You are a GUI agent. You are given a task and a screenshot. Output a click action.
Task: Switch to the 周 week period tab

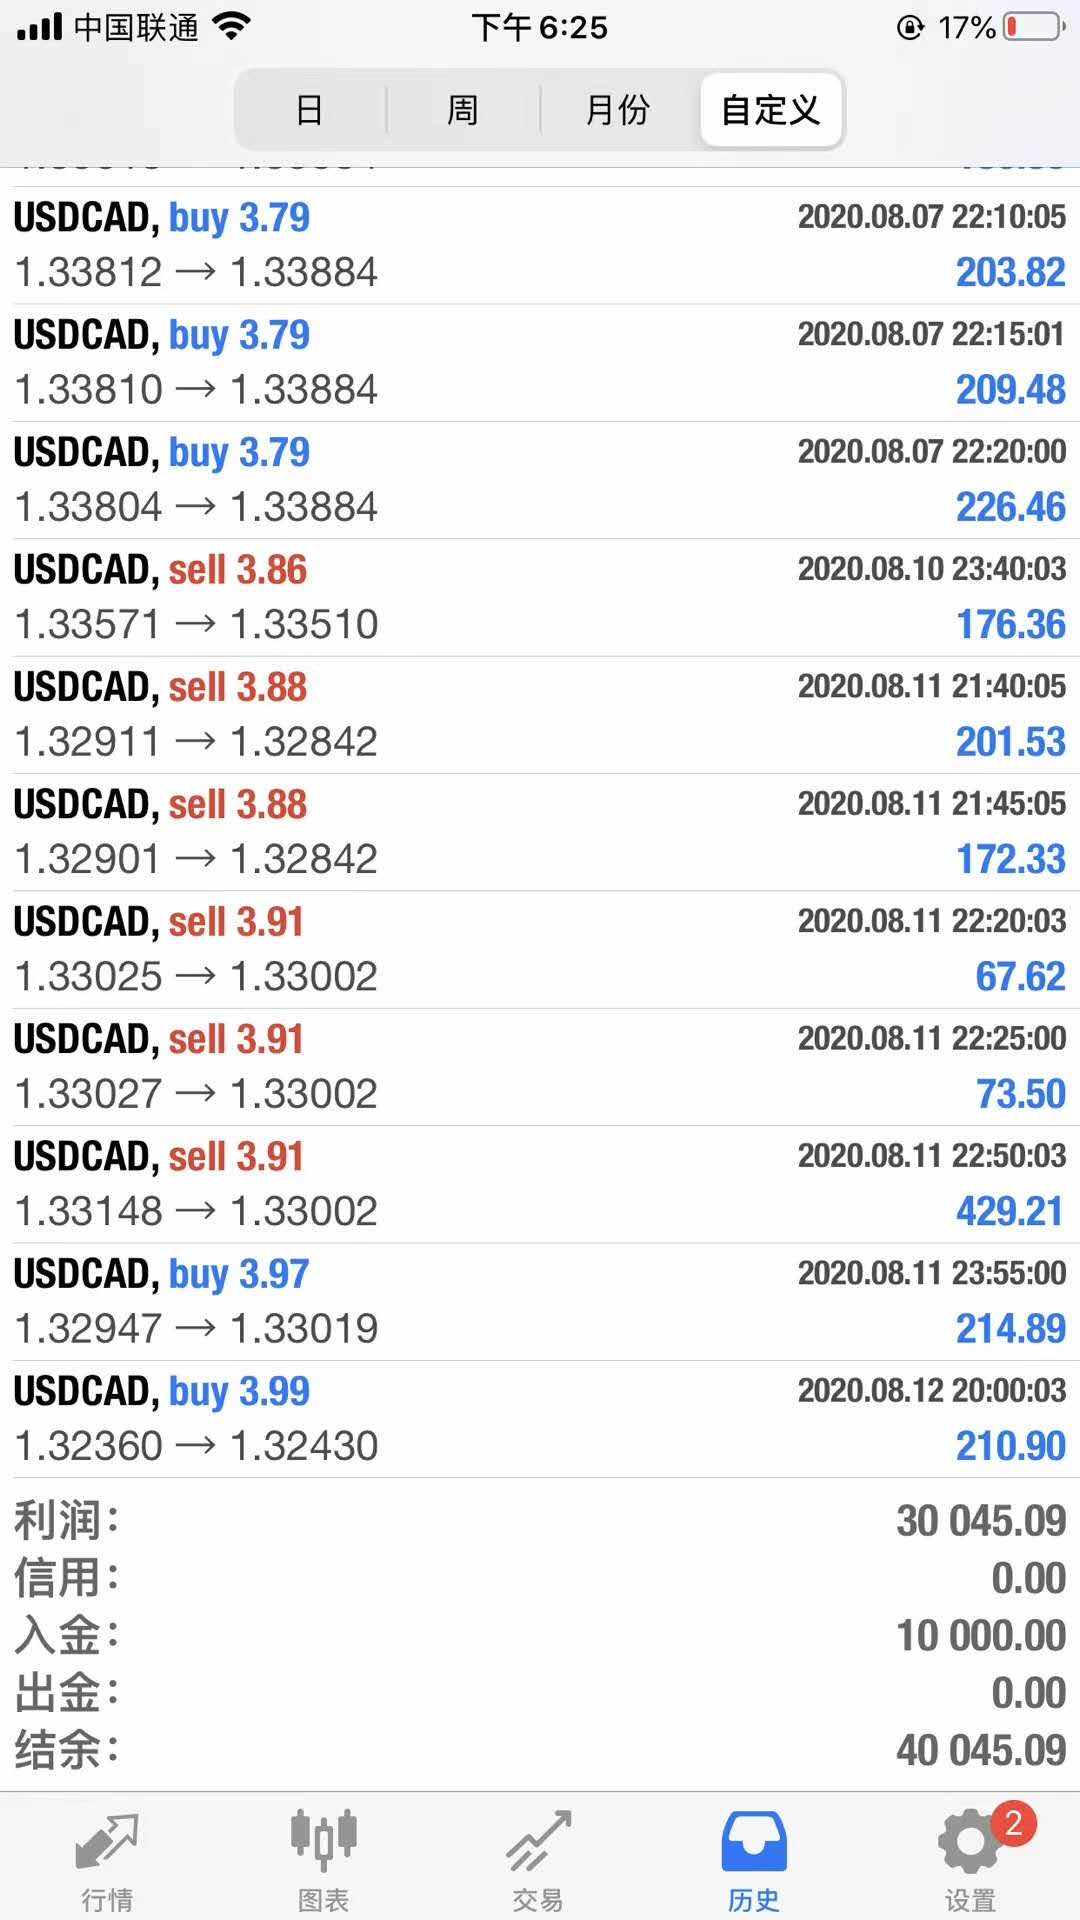point(462,109)
